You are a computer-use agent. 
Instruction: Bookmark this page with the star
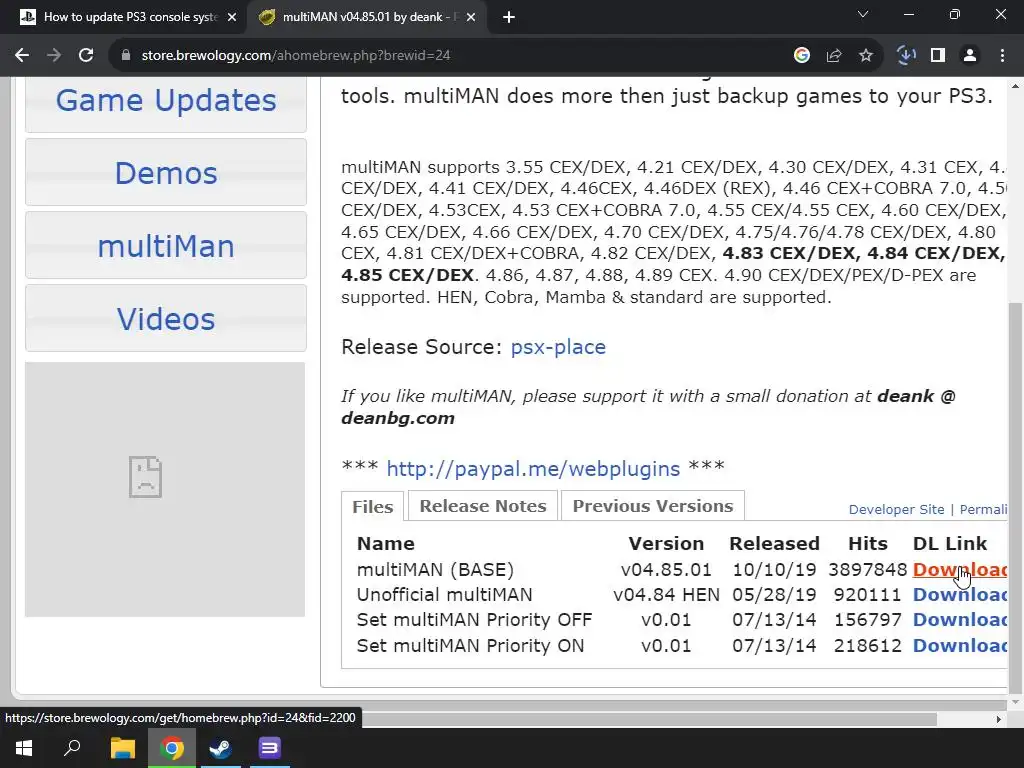(866, 56)
